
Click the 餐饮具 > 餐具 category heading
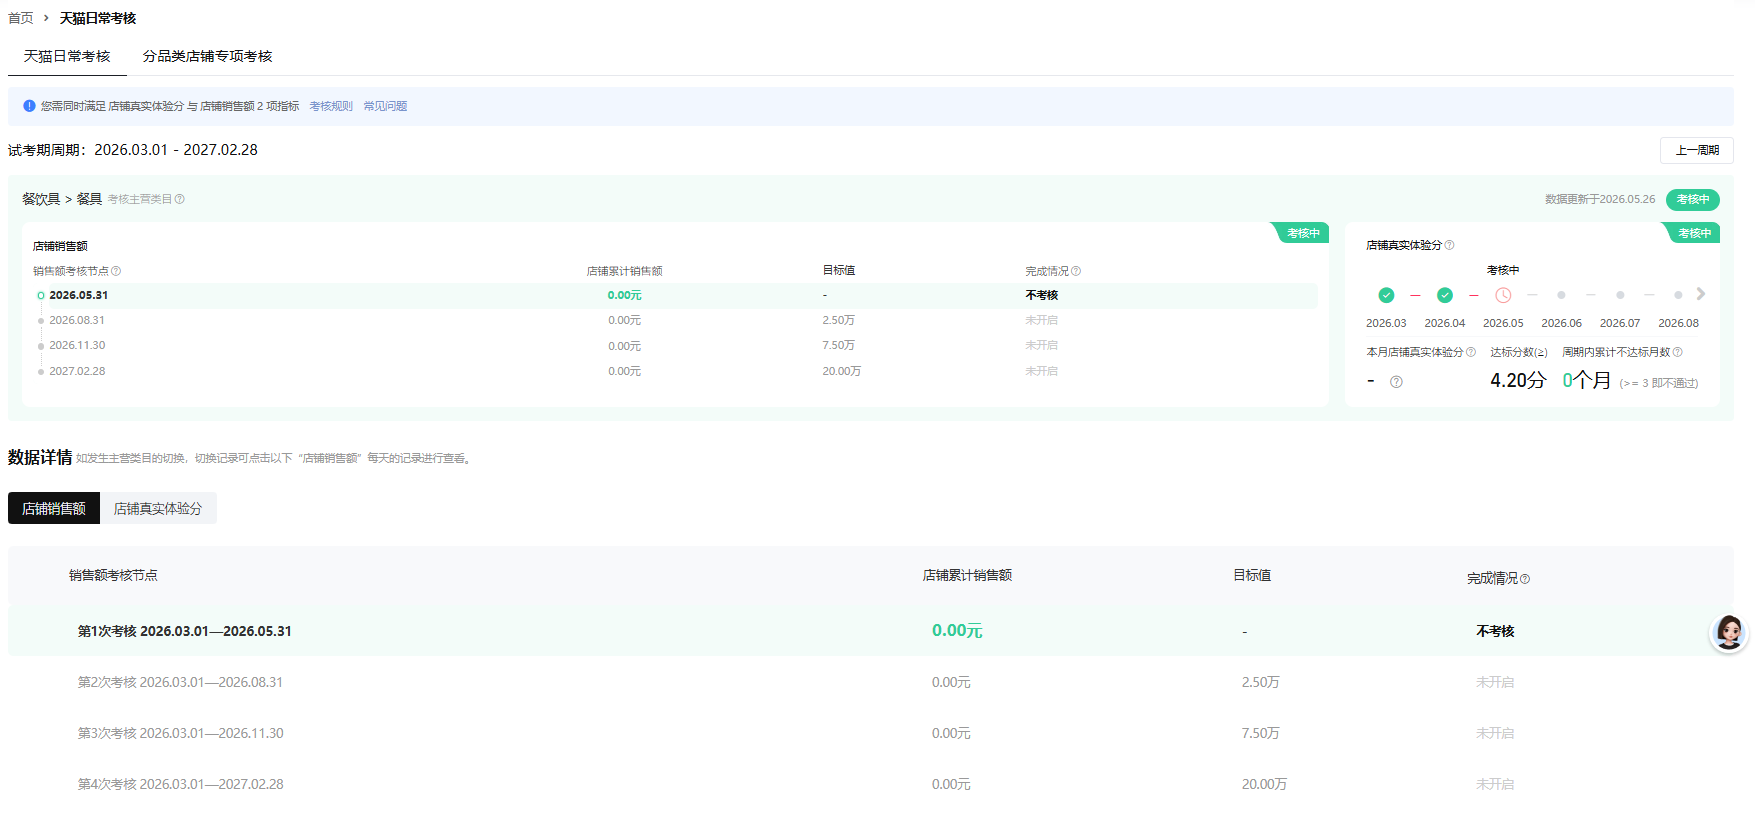pyautogui.click(x=62, y=199)
